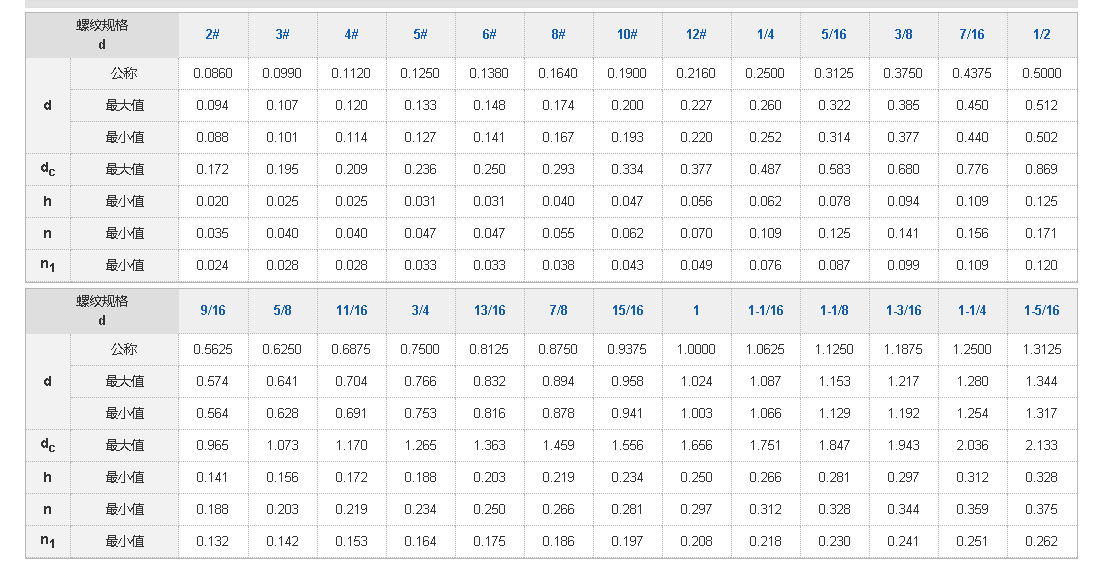Select the 0.965 dc maximum cell
The width and height of the screenshot is (1099, 562).
coord(212,445)
